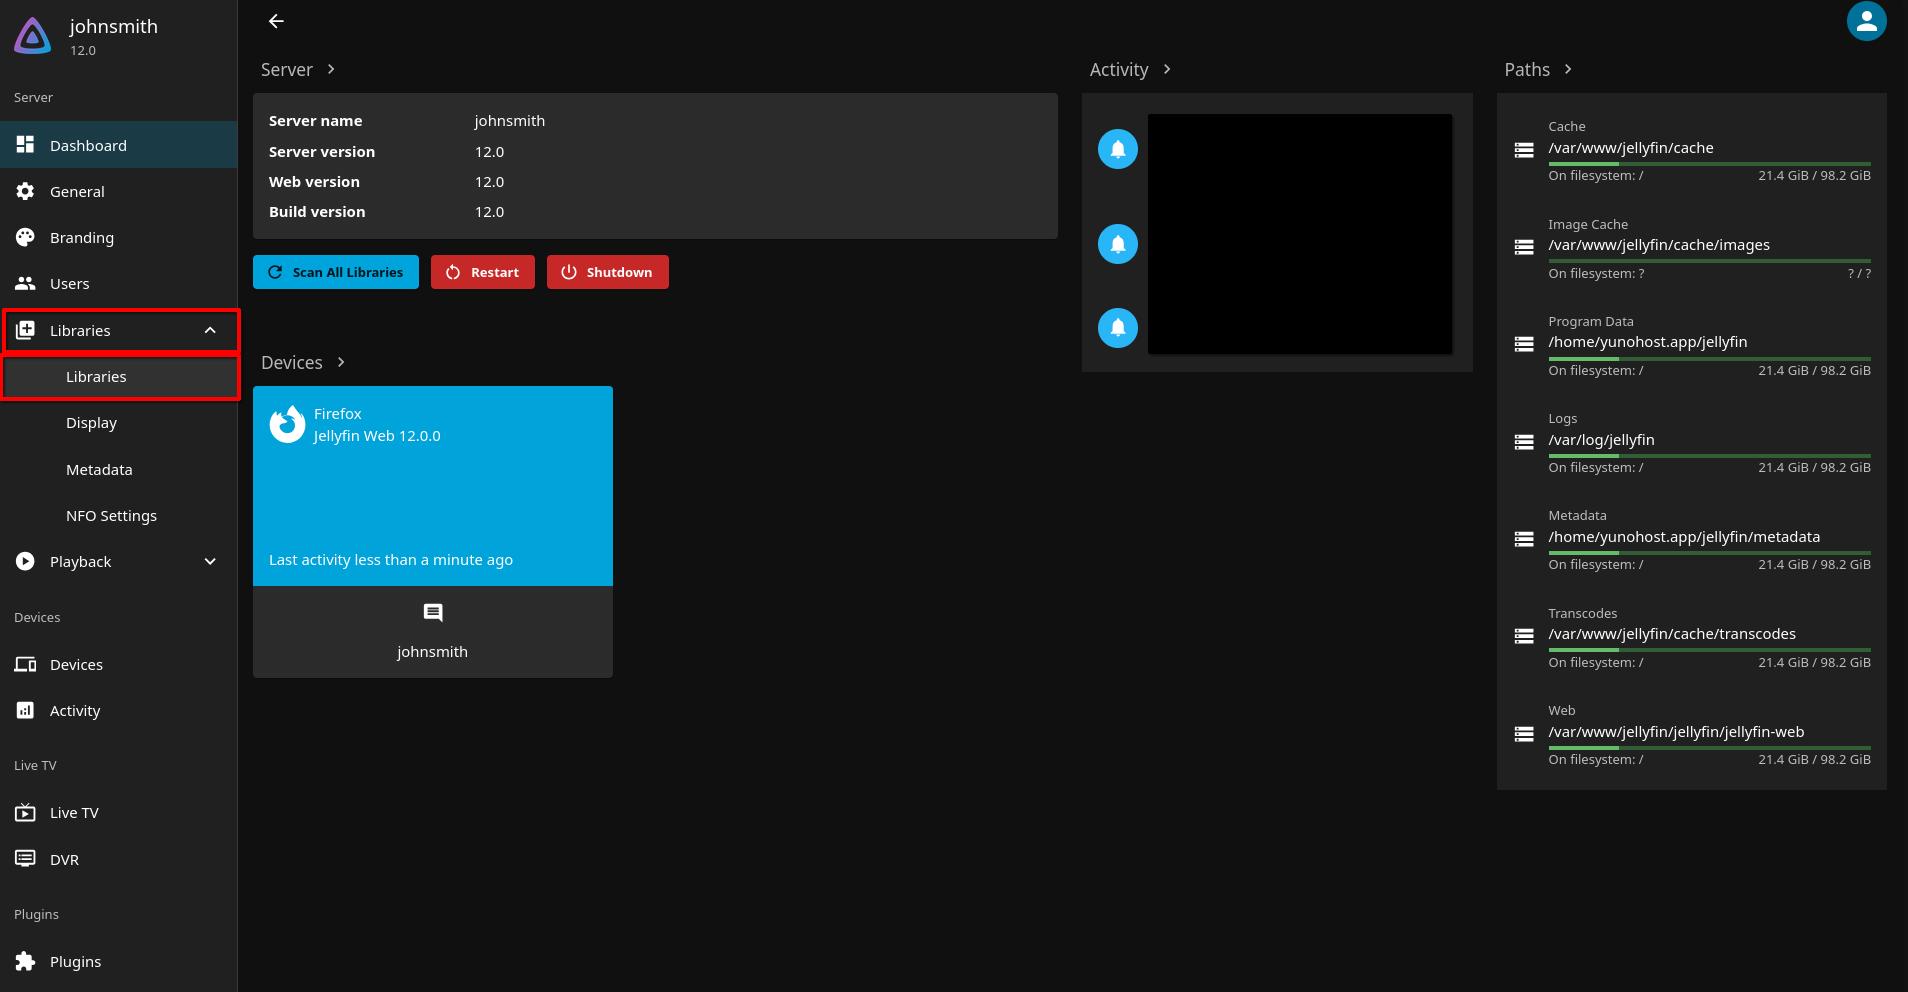
Task: Click the Live TV icon
Action: tap(25, 813)
